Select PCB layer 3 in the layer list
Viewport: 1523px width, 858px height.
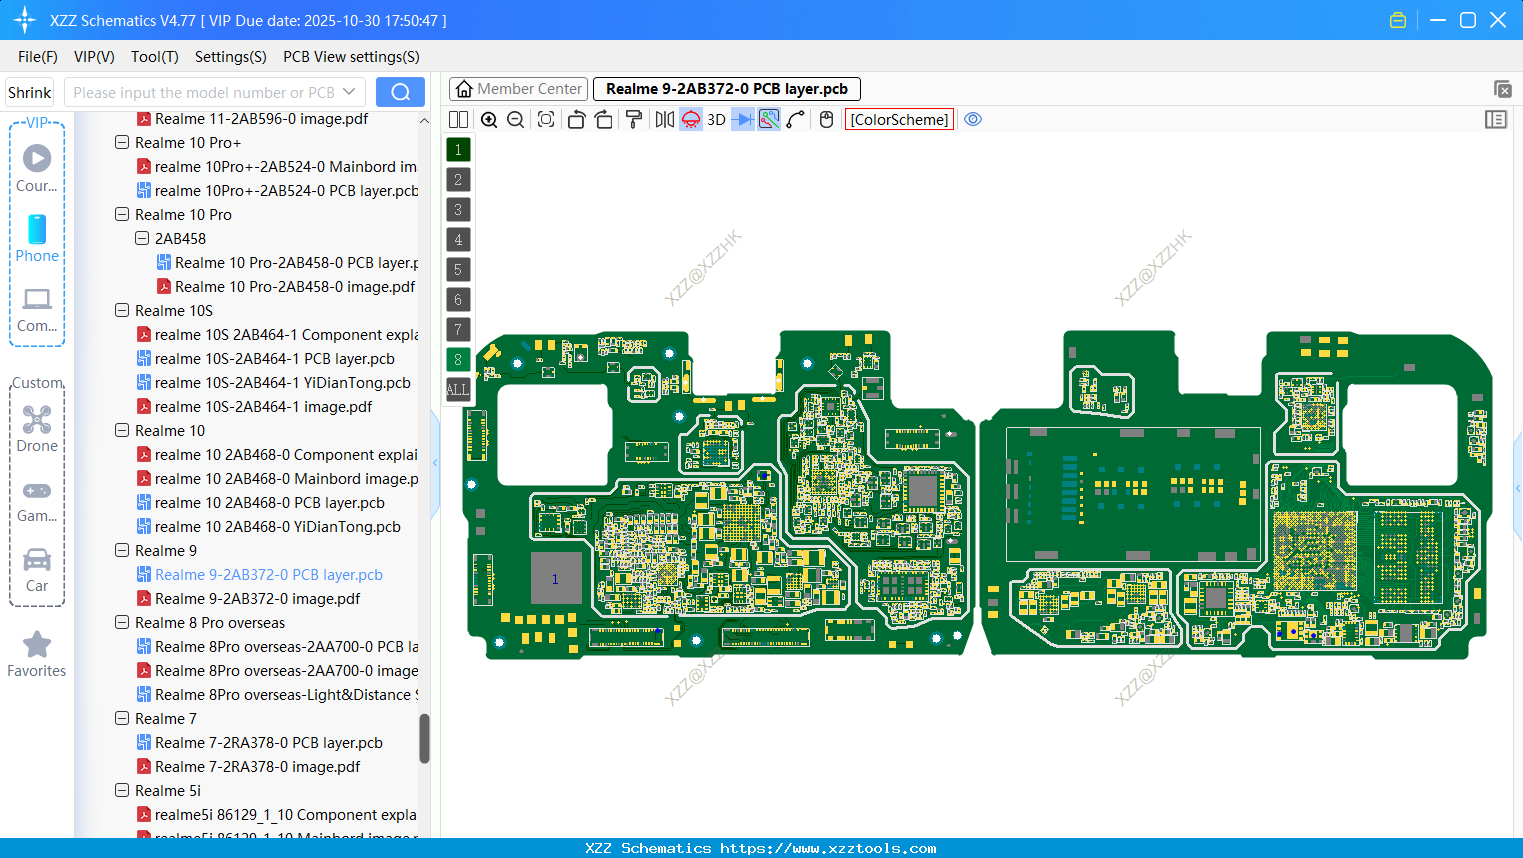pyautogui.click(x=457, y=209)
